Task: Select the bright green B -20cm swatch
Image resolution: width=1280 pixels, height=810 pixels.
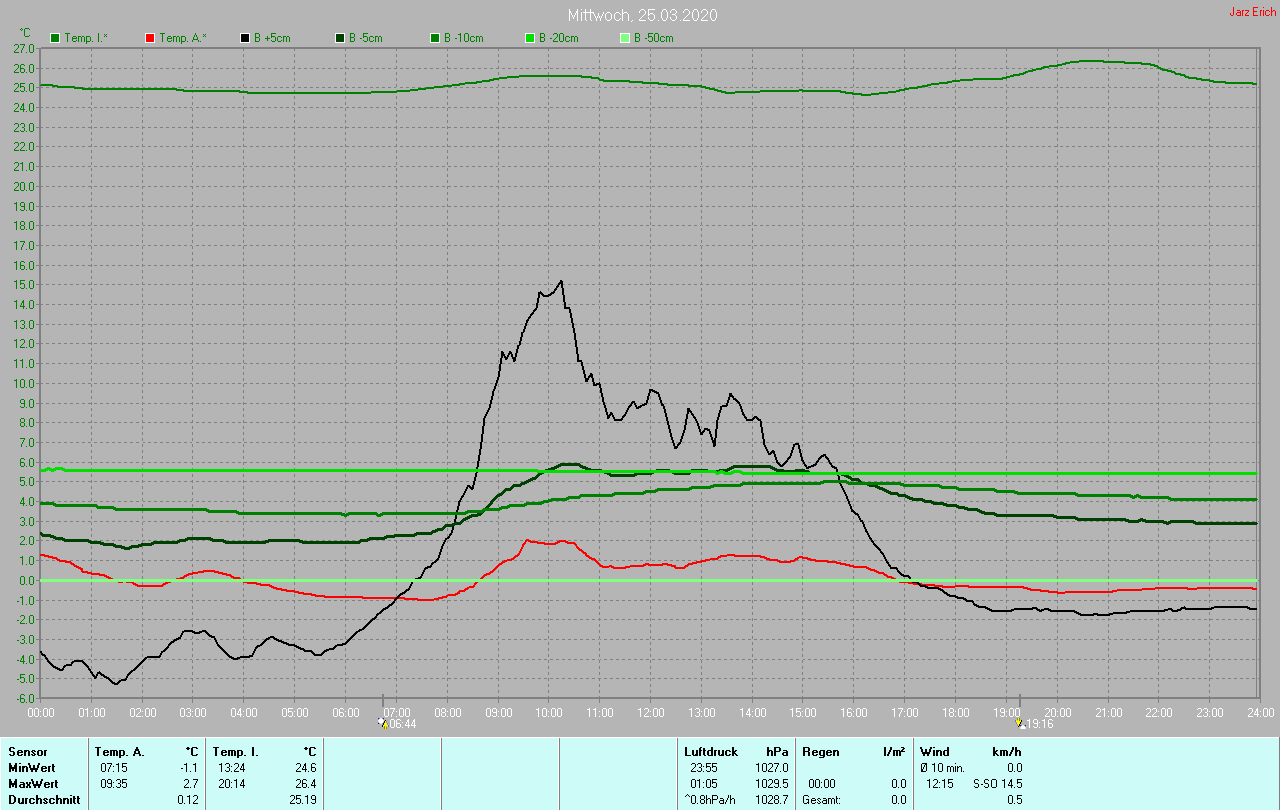Action: (530, 38)
